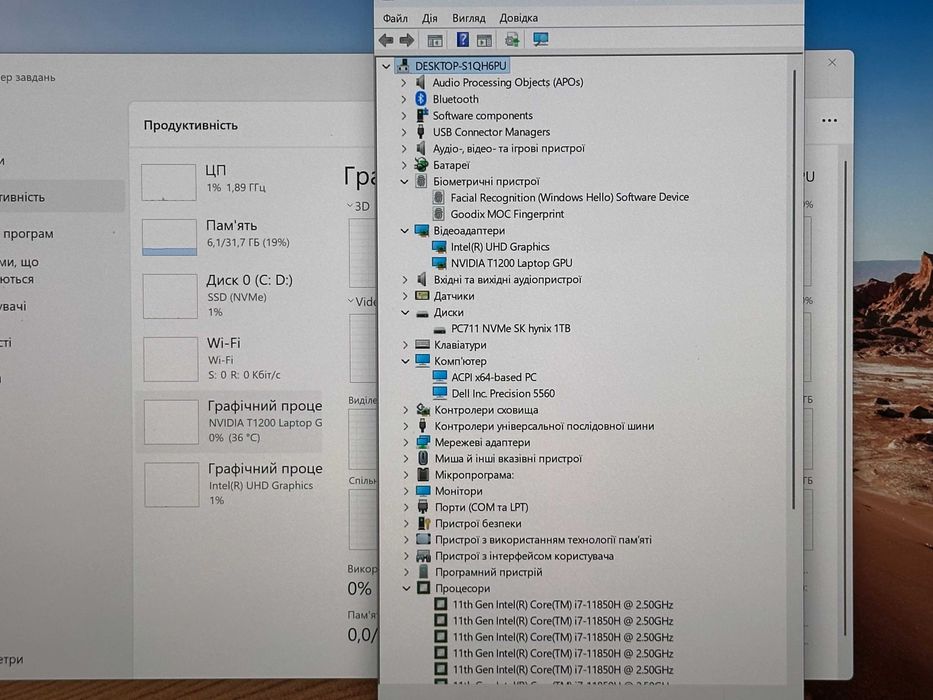The height and width of the screenshot is (700, 933).
Task: Click the Help question-mark toolbar icon
Action: click(x=462, y=40)
